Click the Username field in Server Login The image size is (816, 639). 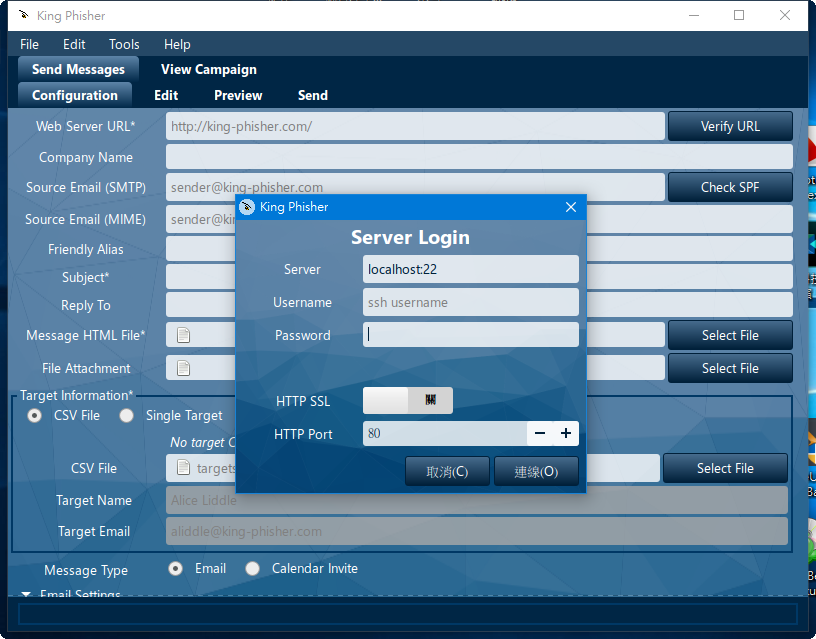pos(470,302)
